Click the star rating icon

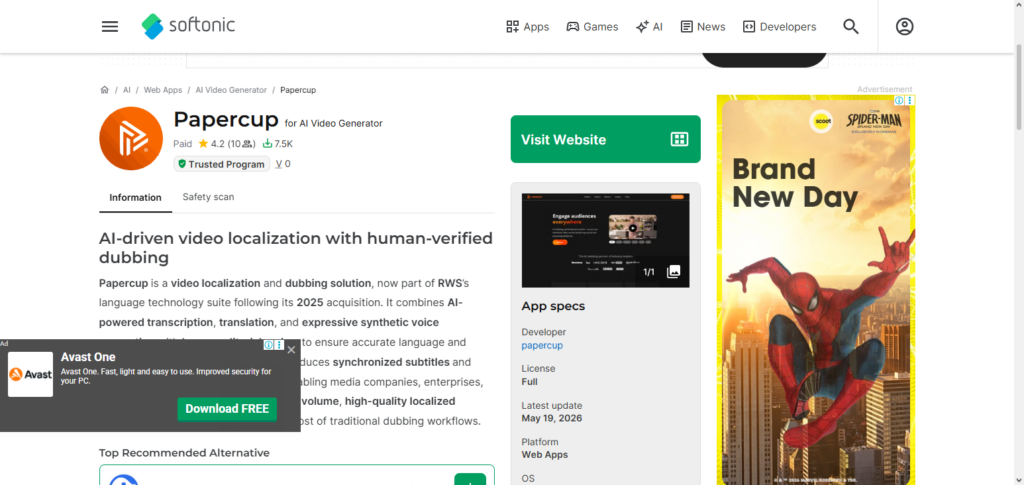(203, 144)
